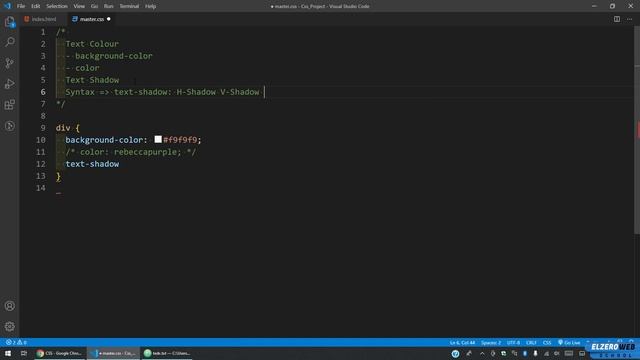Click the master.css VS Code taskbar button
This screenshot has height=360, width=640.
click(x=113, y=353)
